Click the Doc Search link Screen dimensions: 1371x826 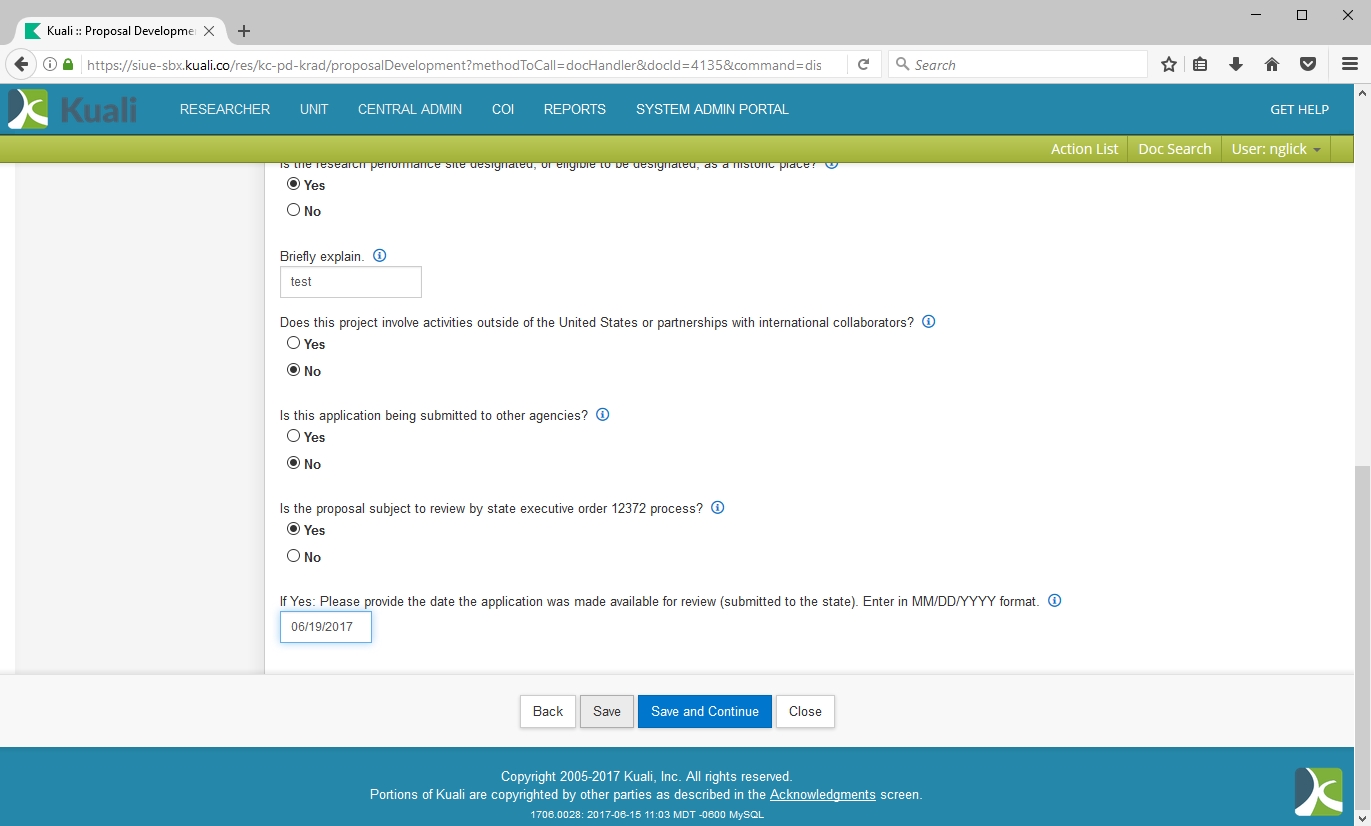click(1174, 149)
